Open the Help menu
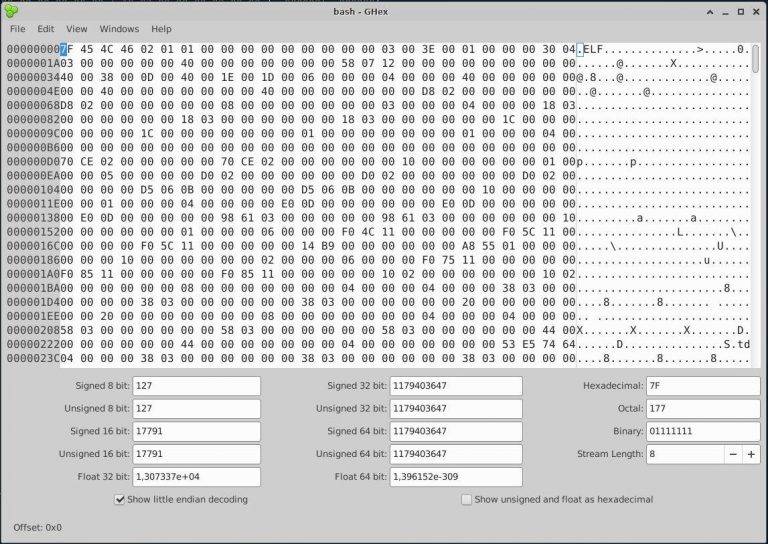The width and height of the screenshot is (768, 544). point(161,29)
